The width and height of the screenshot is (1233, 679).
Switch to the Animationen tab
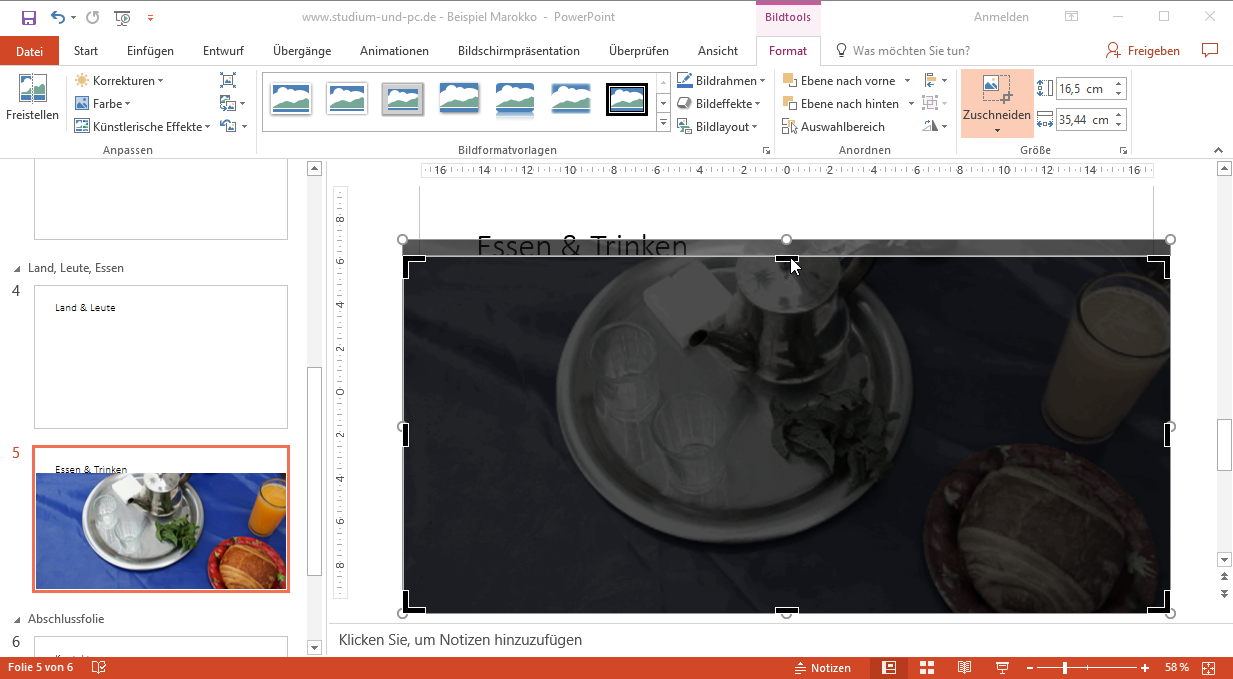tap(394, 51)
